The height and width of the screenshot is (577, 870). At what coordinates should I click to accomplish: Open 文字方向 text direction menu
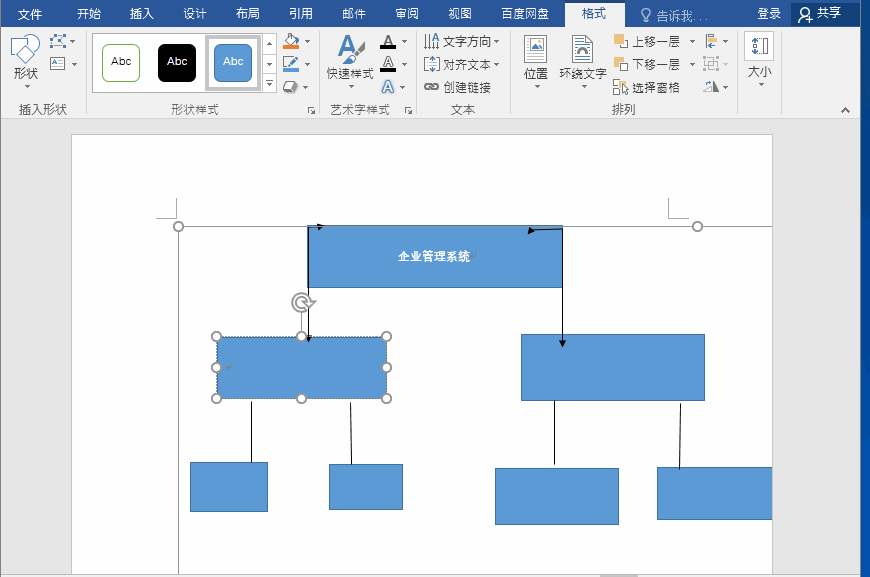(x=462, y=42)
